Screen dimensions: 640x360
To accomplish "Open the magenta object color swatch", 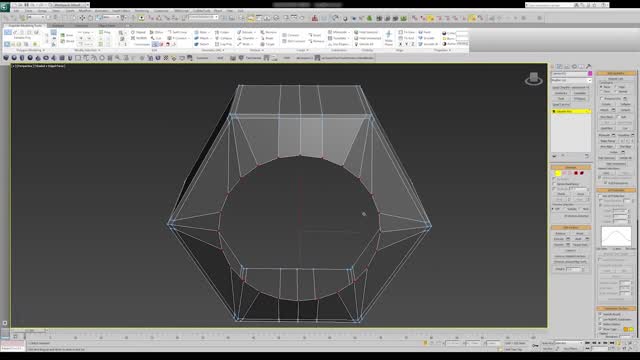I will [x=590, y=73].
